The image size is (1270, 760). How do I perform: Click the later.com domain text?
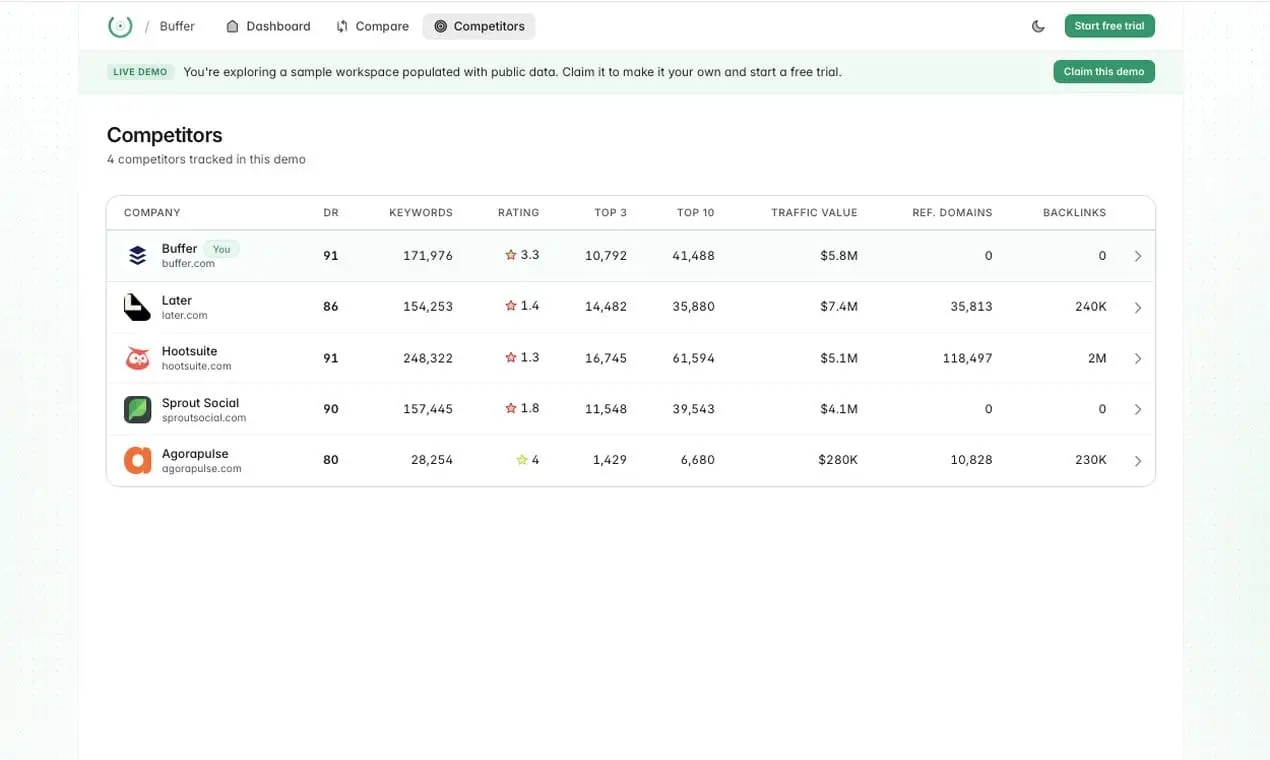[x=185, y=315]
